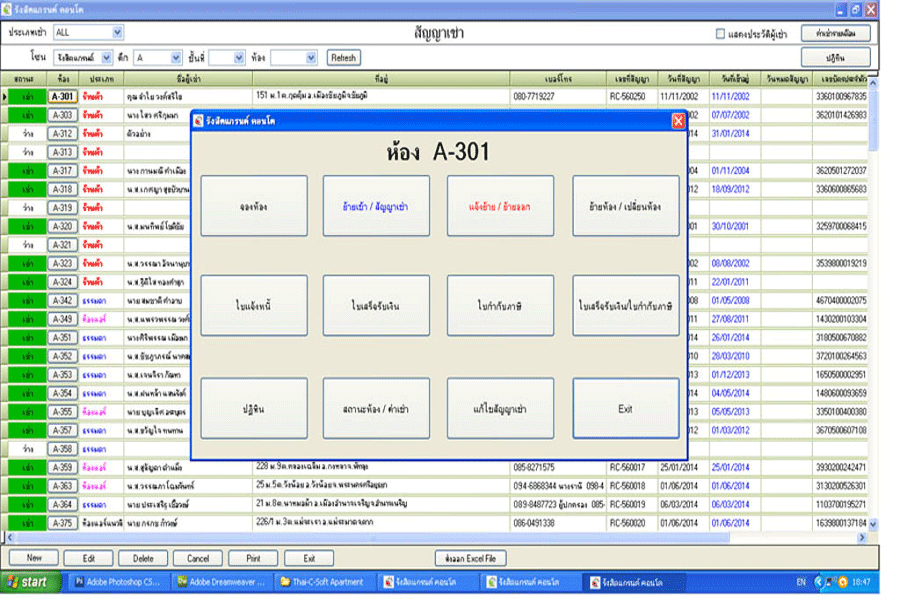Click the Refresh button
Image resolution: width=900 pixels, height=600 pixels.
pyautogui.click(x=343, y=58)
